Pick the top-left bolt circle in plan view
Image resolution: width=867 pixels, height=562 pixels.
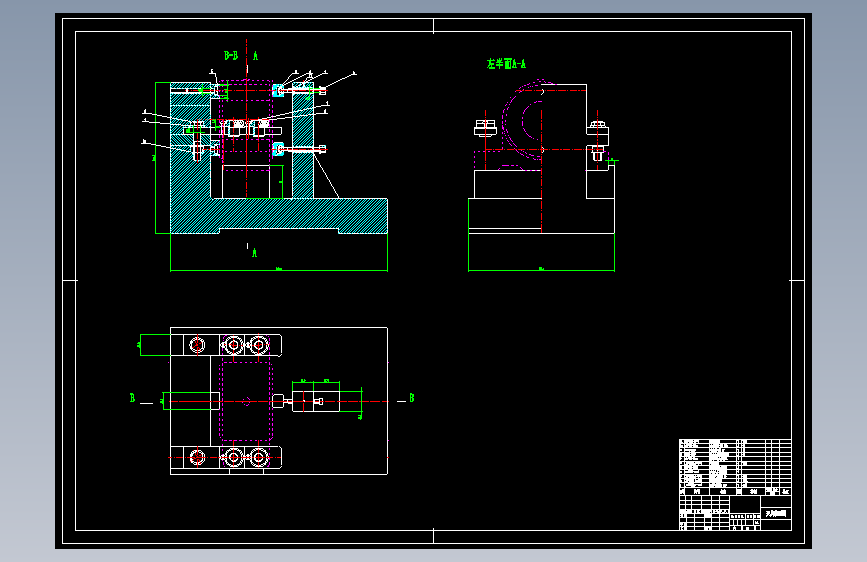tap(197, 345)
